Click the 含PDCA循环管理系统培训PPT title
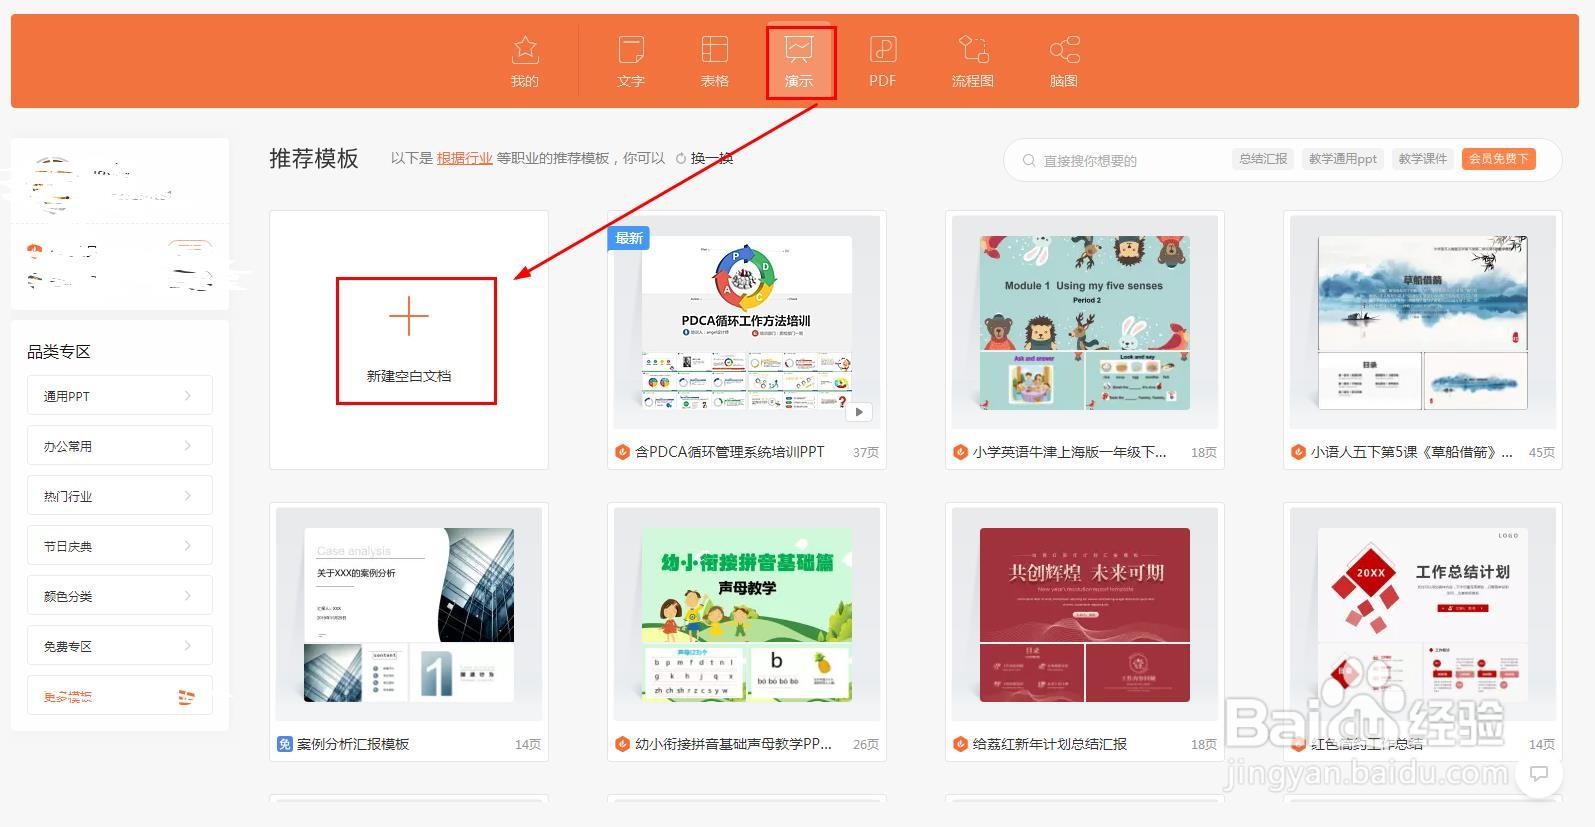The width and height of the screenshot is (1595, 827). tap(730, 452)
